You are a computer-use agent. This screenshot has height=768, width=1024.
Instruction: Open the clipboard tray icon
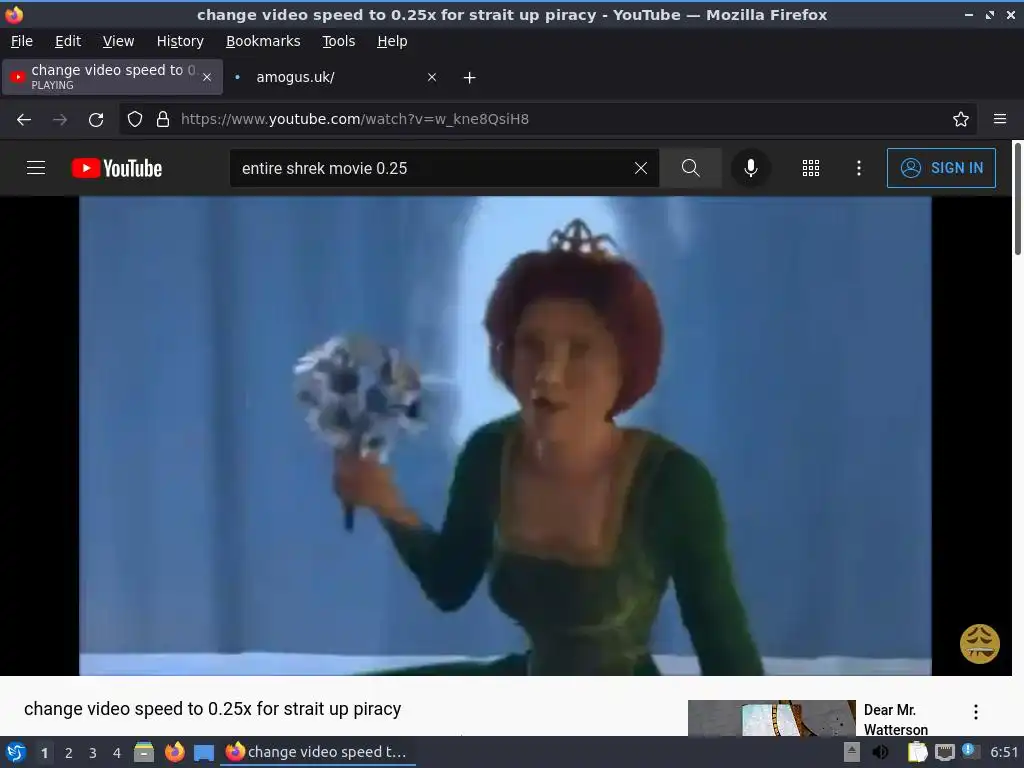[x=918, y=752]
